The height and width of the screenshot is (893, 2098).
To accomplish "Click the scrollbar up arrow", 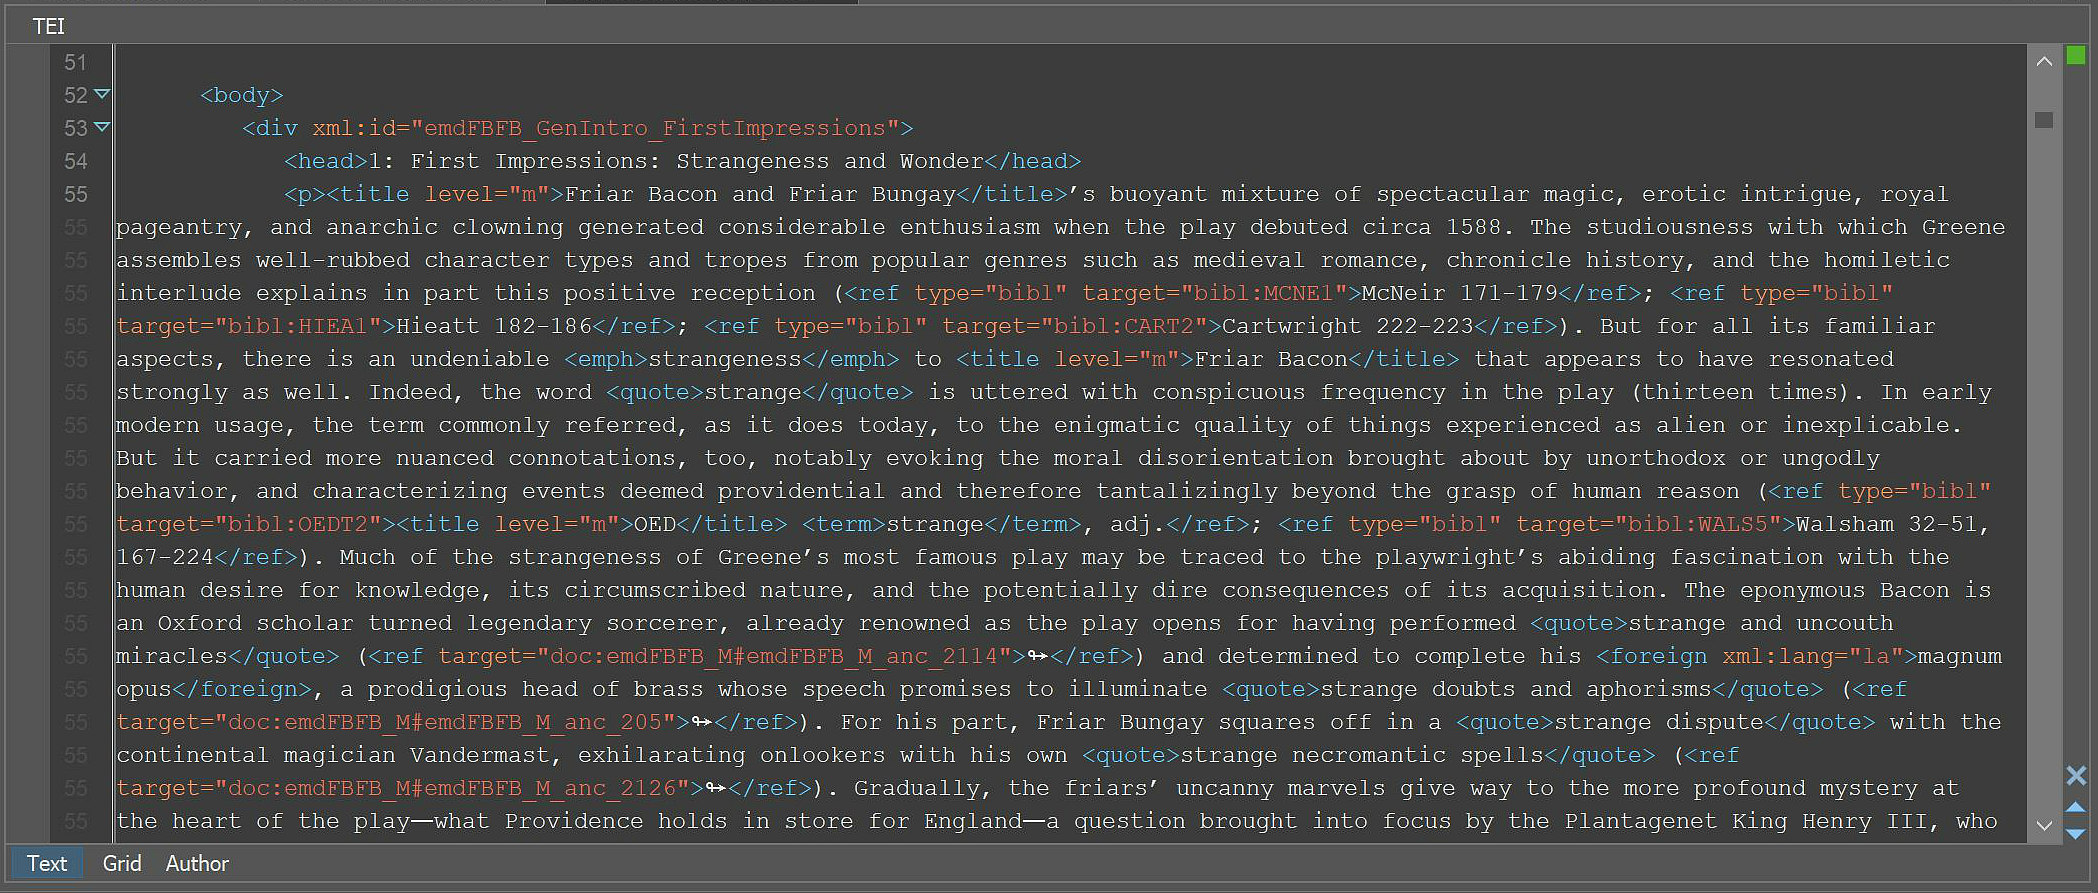I will [x=2044, y=62].
